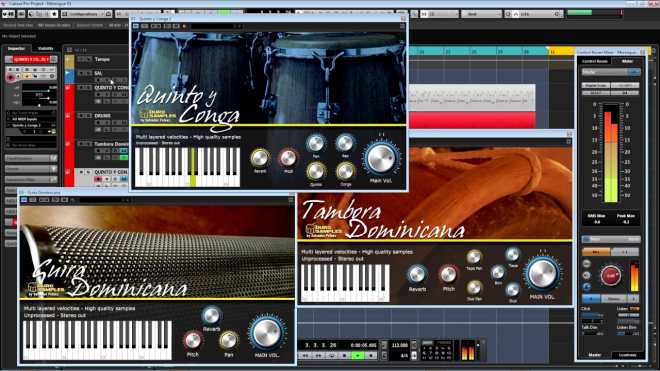The image size is (660, 371).
Task: Click the Pitch knob in Guira Dominicana
Action: click(193, 340)
